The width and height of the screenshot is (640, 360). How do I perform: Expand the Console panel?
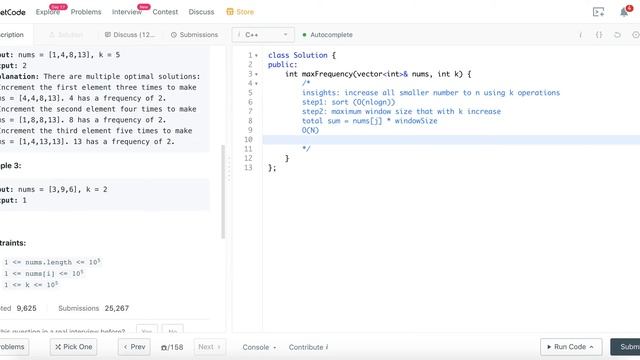click(x=259, y=347)
